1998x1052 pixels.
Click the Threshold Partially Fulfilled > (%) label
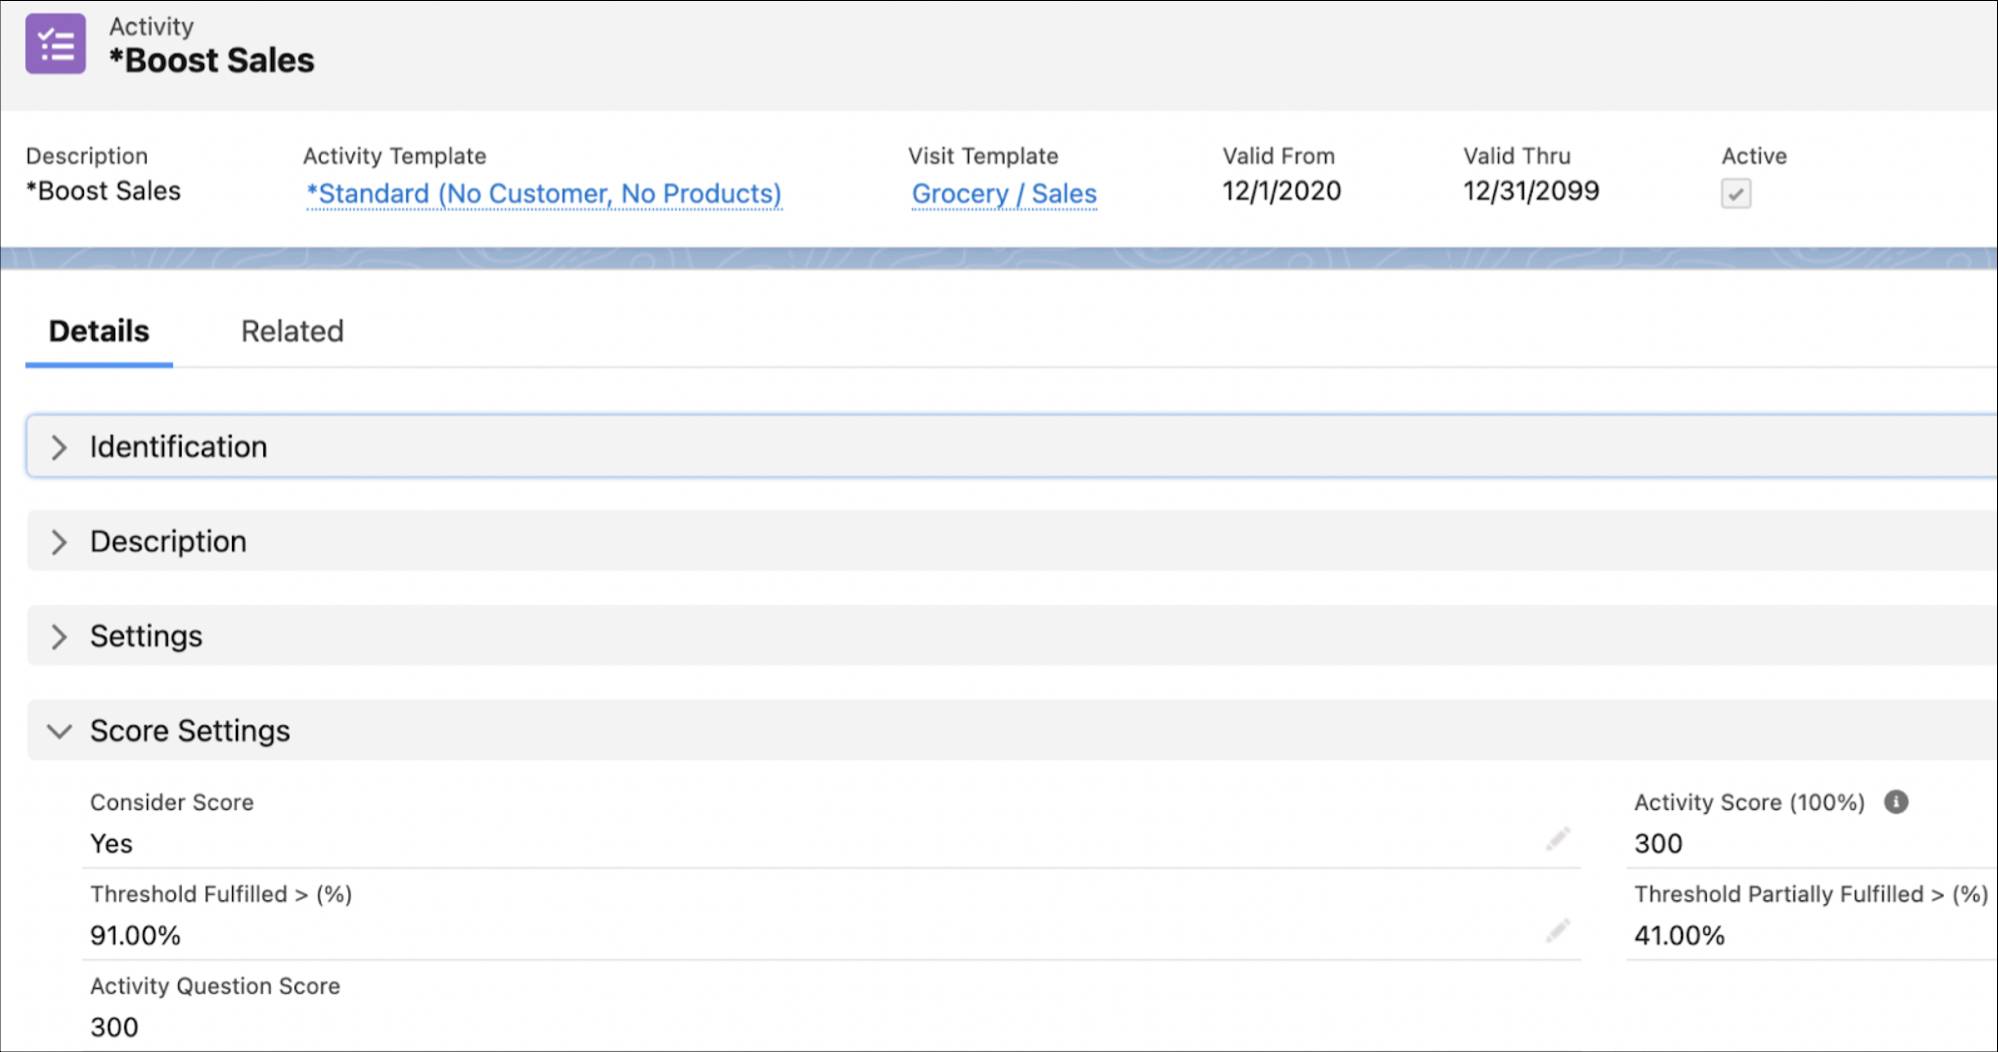1811,894
